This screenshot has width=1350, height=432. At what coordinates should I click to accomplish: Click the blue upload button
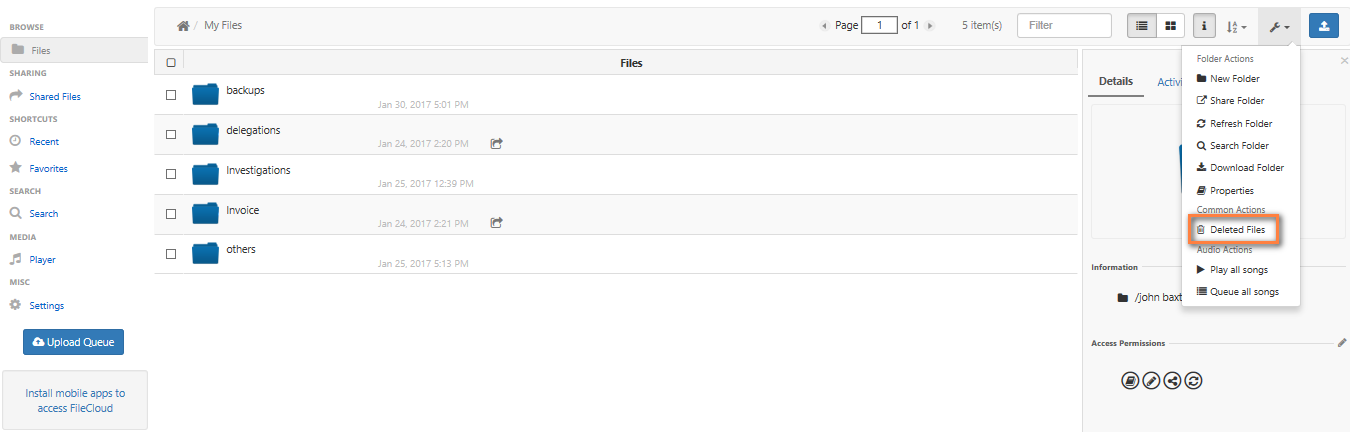tap(1323, 25)
